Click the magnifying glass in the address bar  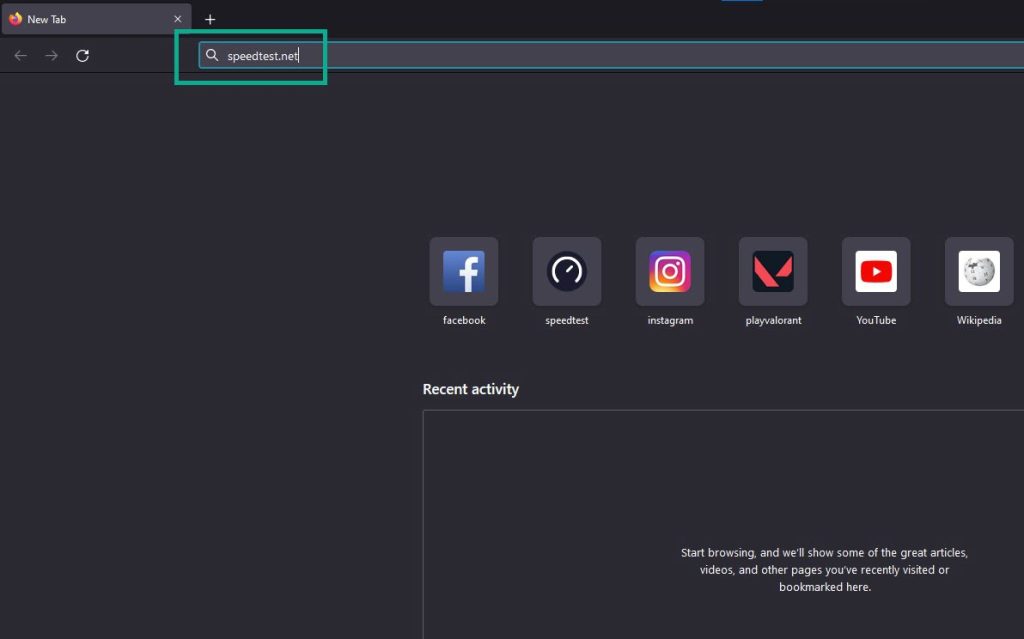point(212,56)
